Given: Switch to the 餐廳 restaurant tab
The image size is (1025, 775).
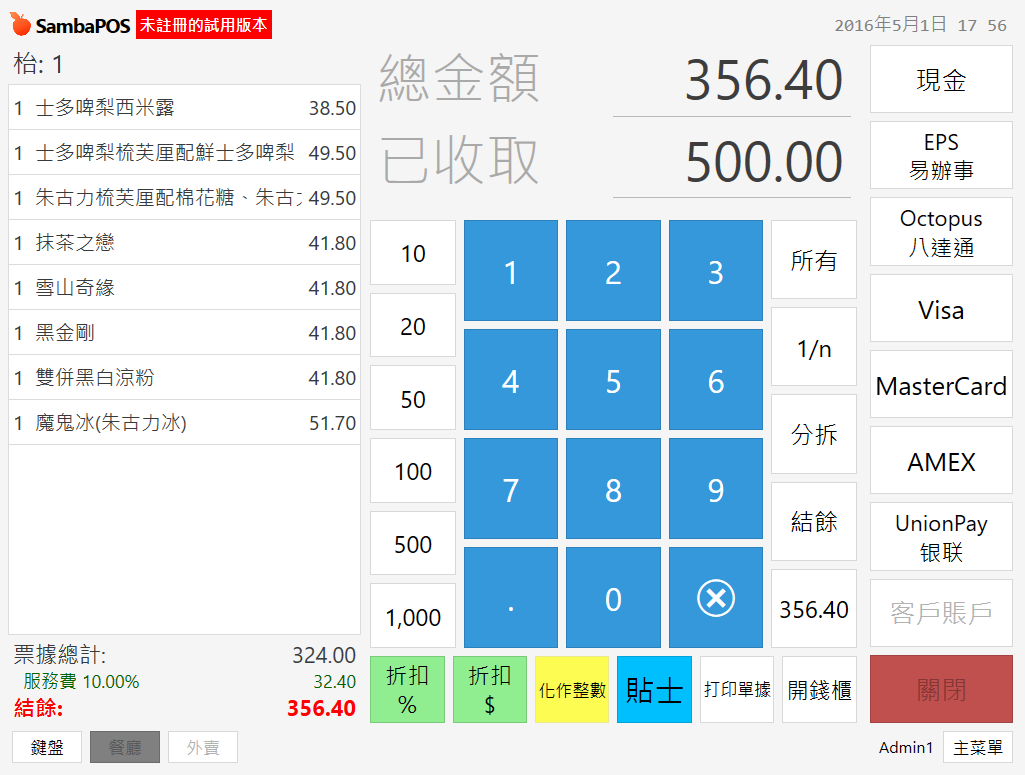Looking at the screenshot, I should tap(125, 747).
